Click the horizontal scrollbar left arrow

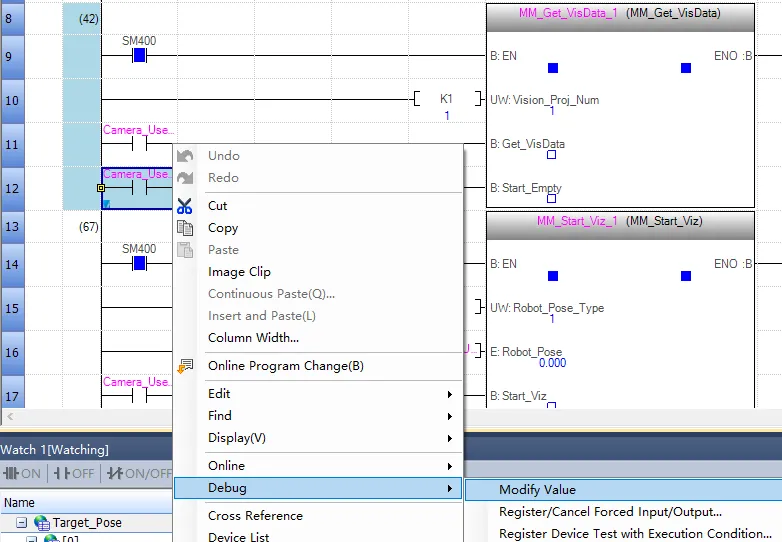tap(8, 416)
